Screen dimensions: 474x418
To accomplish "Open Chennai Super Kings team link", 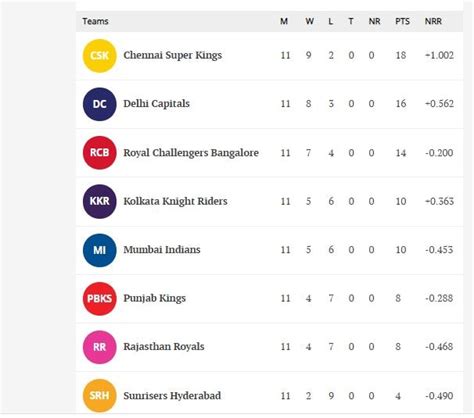I will pyautogui.click(x=173, y=55).
